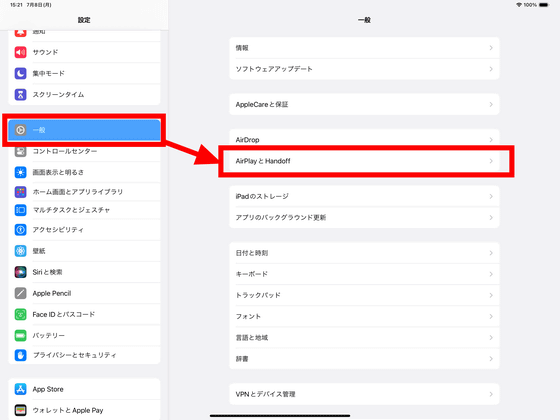The height and width of the screenshot is (420, 560).
Task: Tap the 日付と時刻 label
Action: pyautogui.click(x=252, y=253)
